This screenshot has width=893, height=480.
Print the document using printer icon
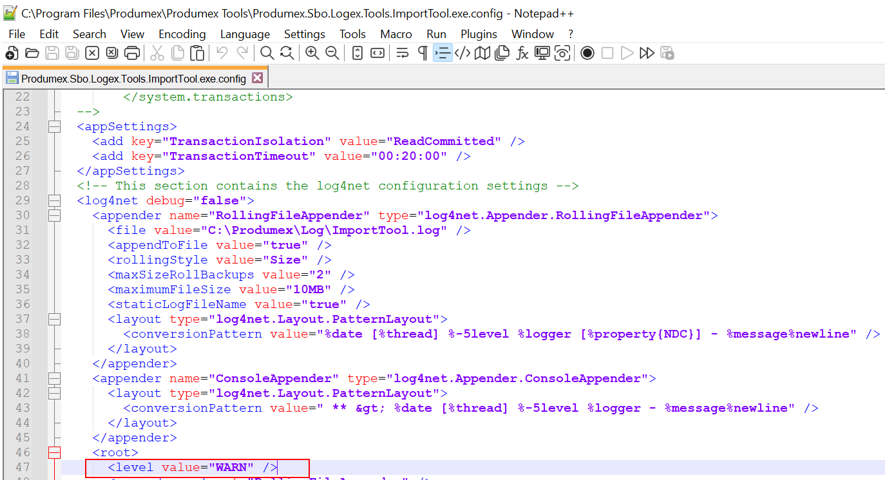(x=132, y=54)
